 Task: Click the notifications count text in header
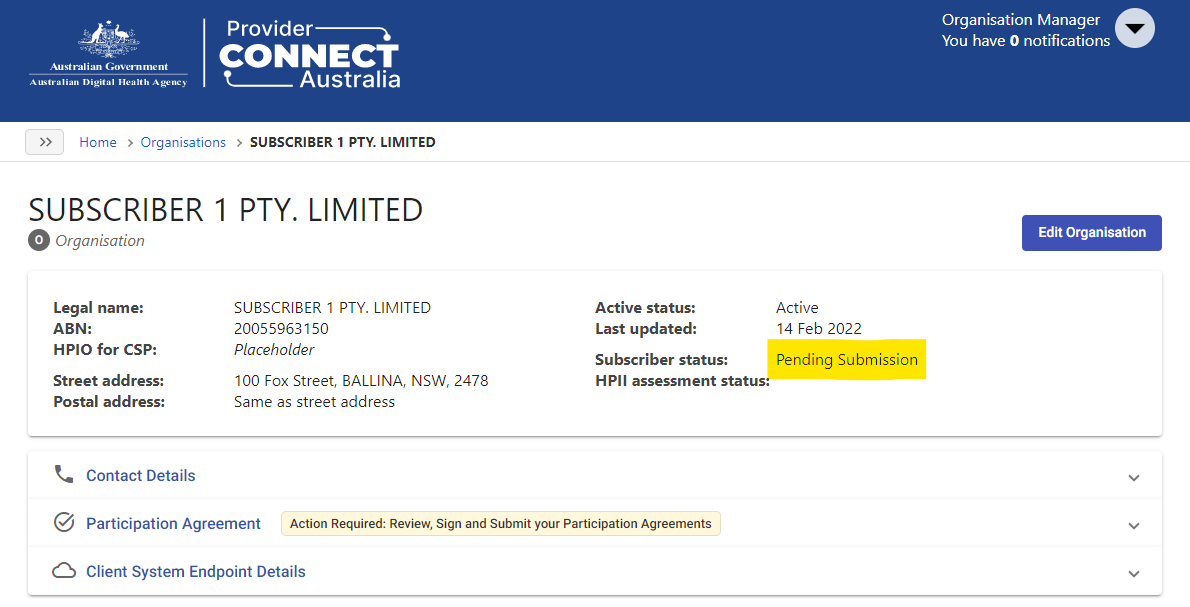coord(1025,41)
